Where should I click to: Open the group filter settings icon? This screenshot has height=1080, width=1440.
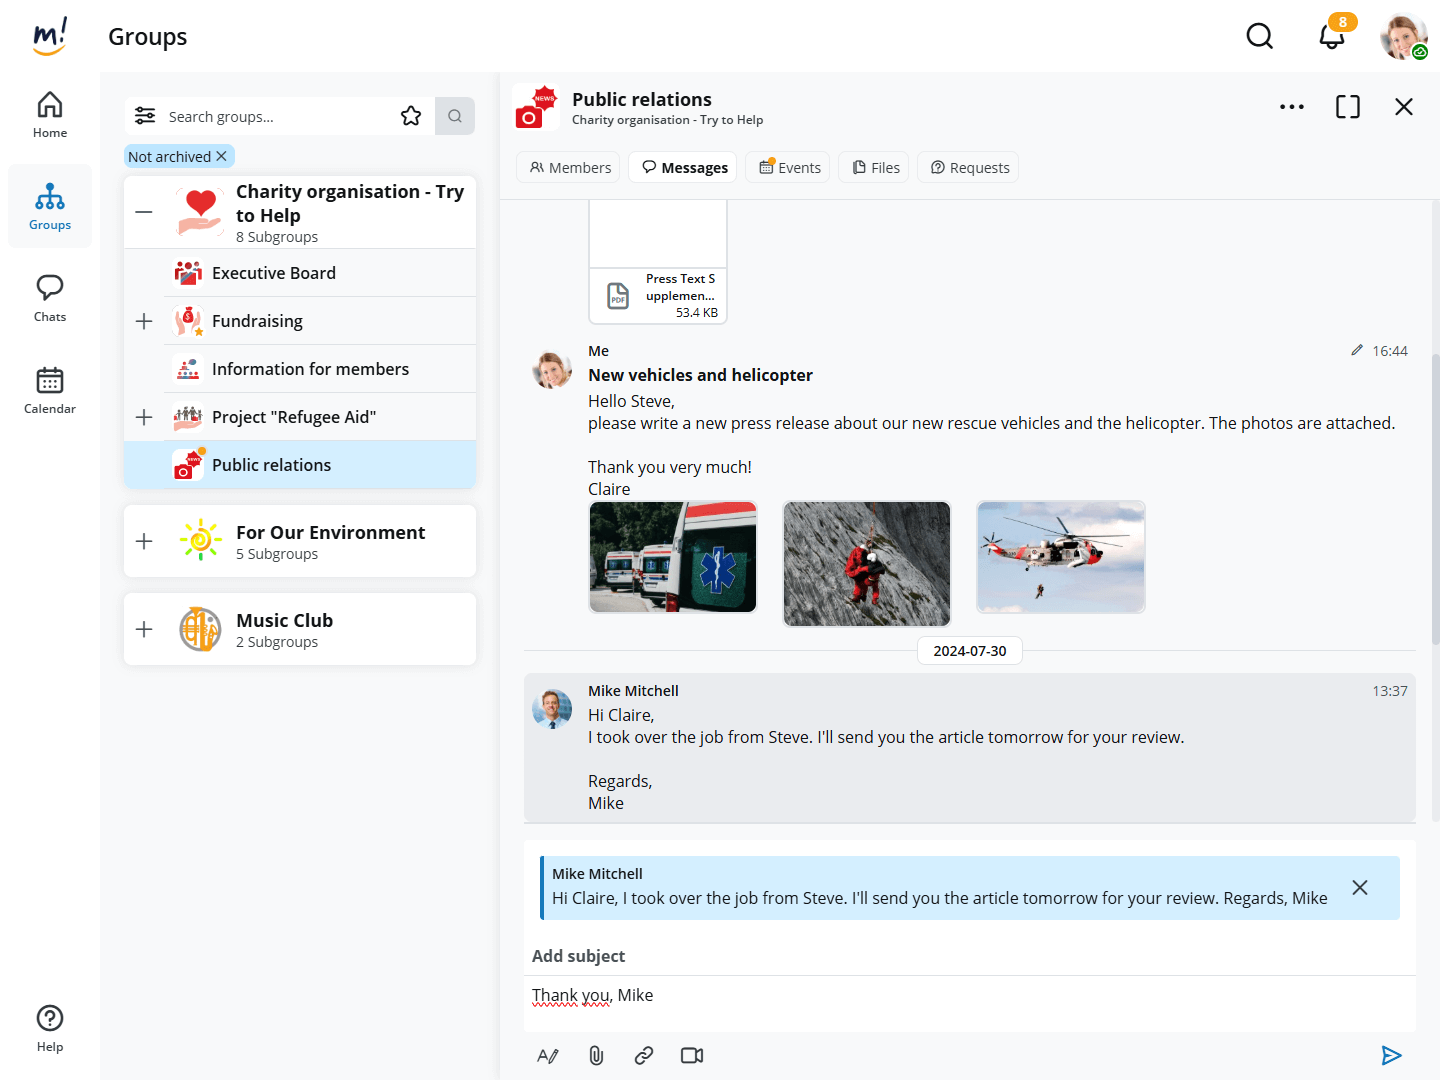pyautogui.click(x=145, y=116)
